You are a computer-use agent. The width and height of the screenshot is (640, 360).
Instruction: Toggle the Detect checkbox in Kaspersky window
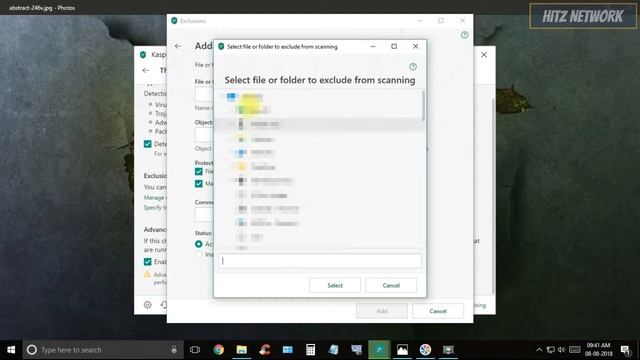point(148,144)
